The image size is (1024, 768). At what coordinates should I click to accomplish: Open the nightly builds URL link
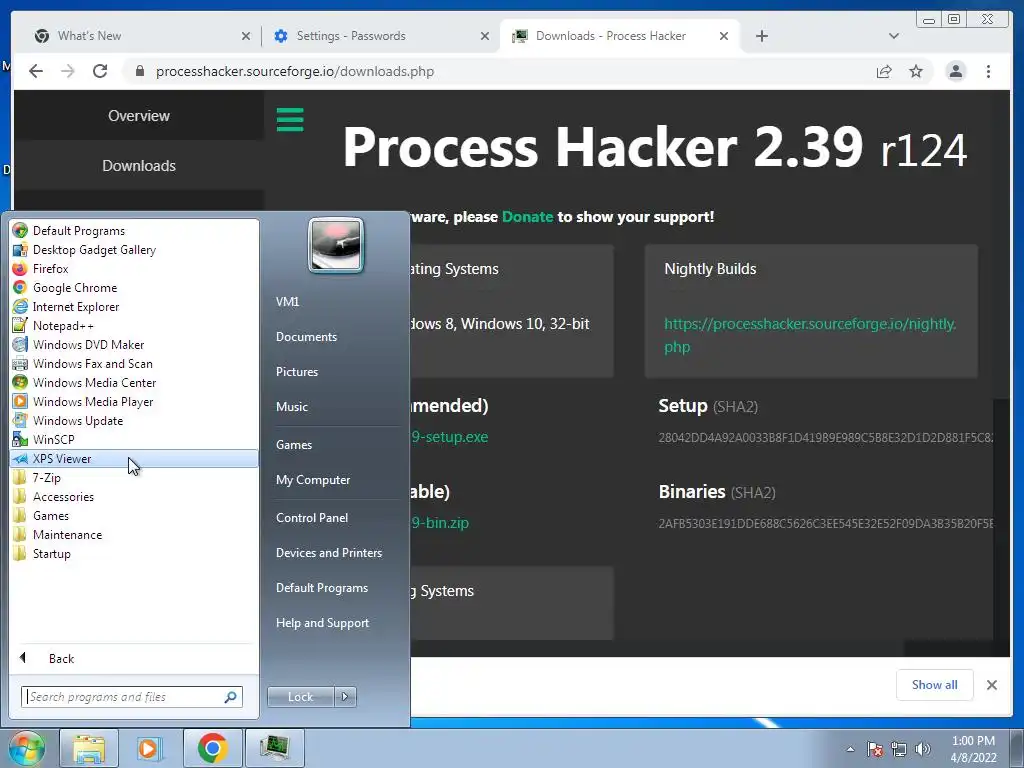810,335
